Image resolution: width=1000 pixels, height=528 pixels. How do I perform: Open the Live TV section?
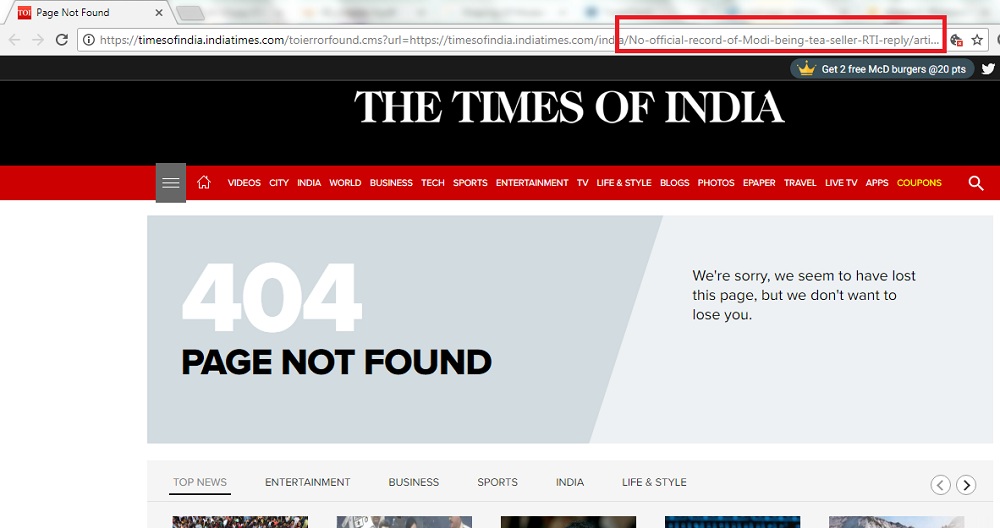pyautogui.click(x=841, y=182)
